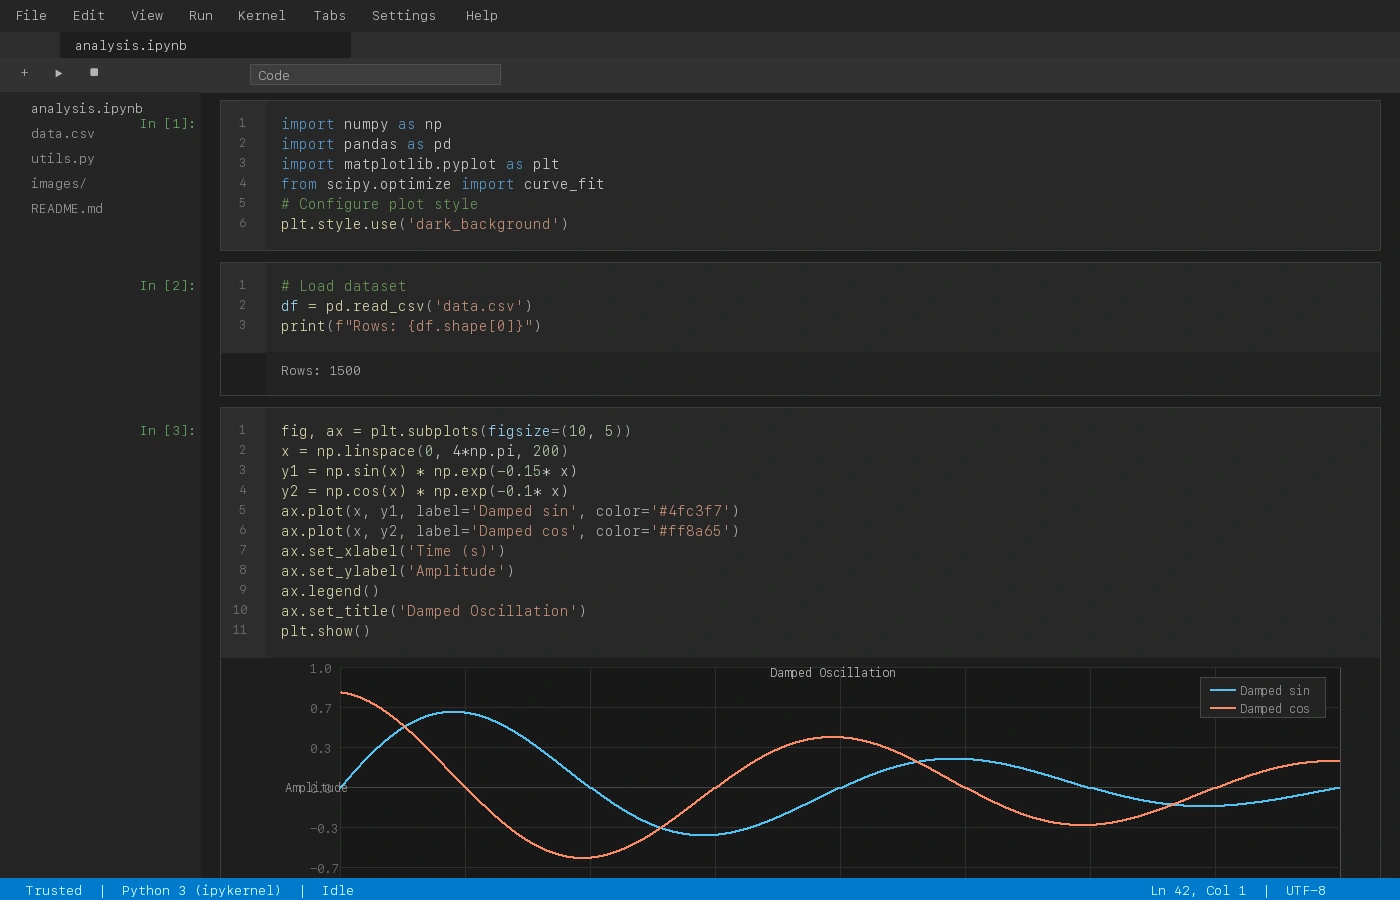
Task: Click the 'Damped sin' legend entry
Action: point(1260,690)
